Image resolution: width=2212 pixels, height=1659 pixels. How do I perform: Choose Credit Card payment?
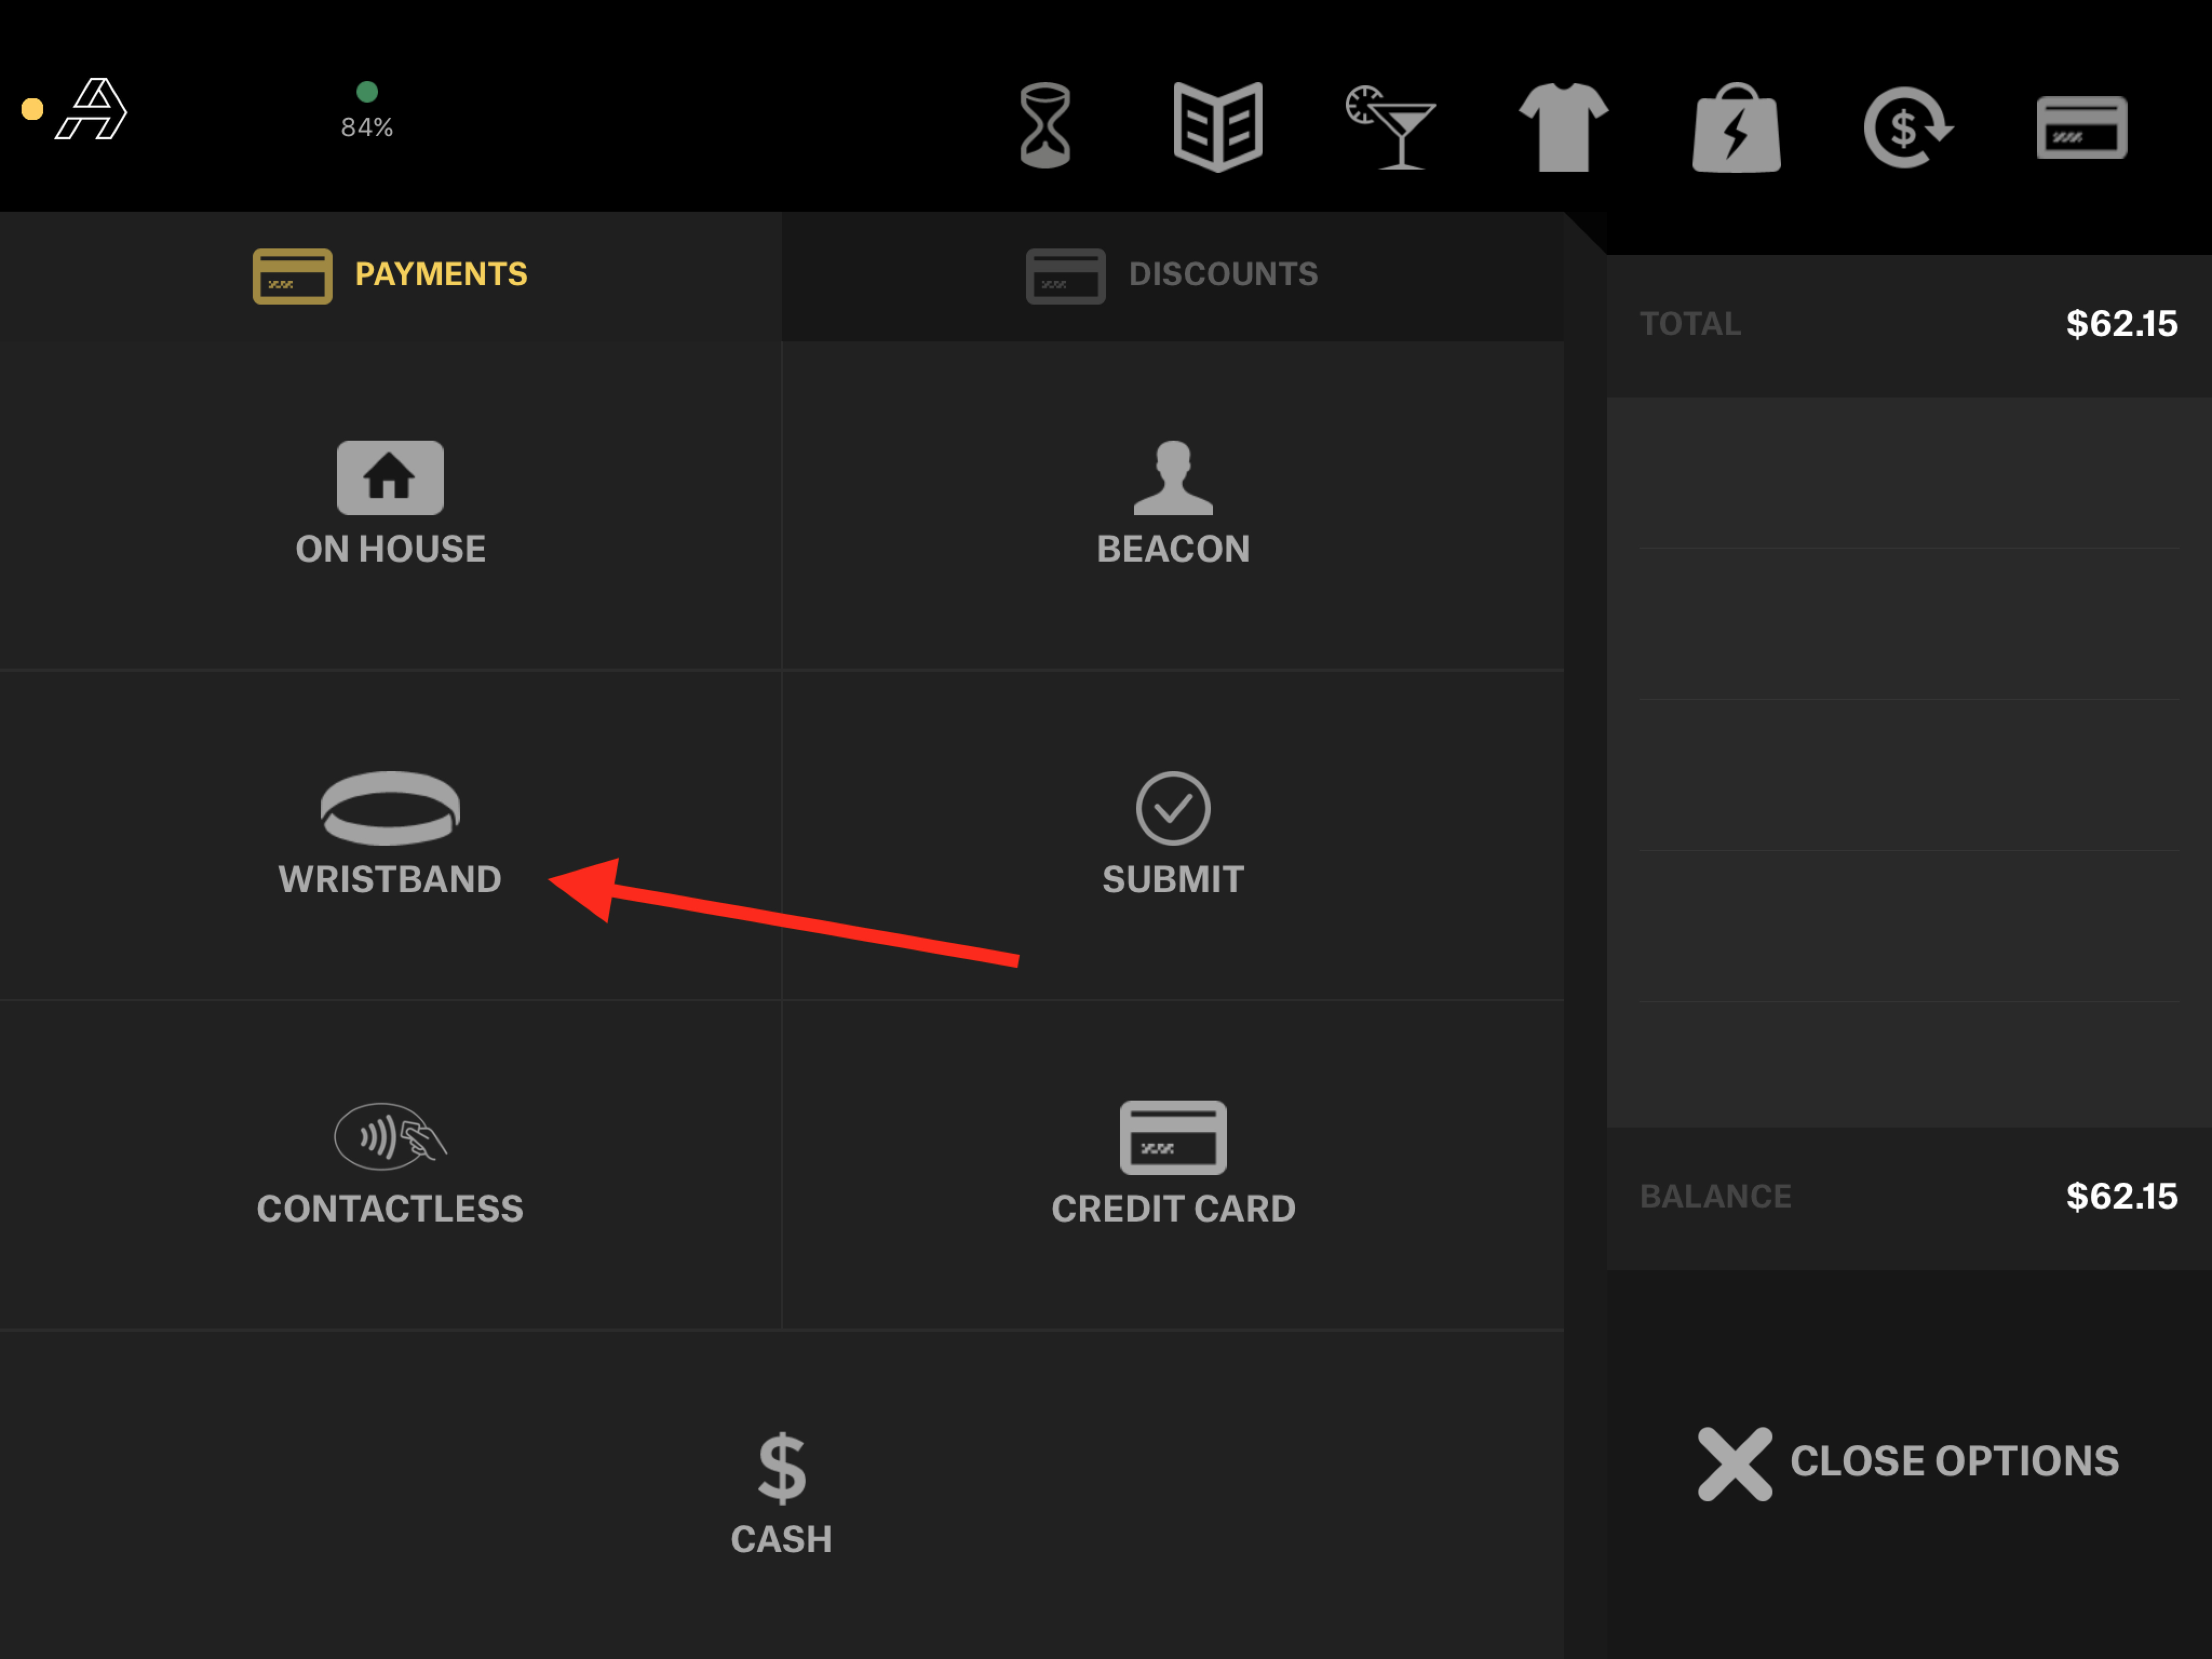coord(1172,1164)
